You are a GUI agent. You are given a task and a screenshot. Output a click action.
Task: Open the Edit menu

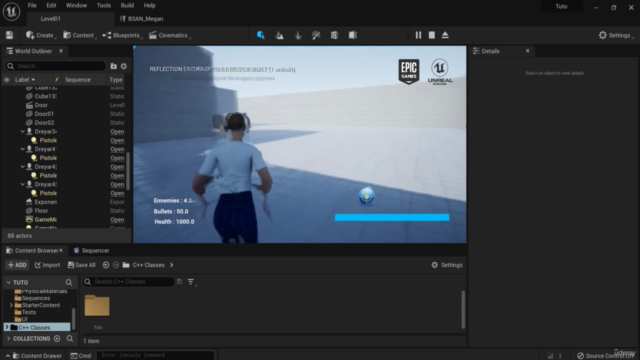[x=51, y=5]
